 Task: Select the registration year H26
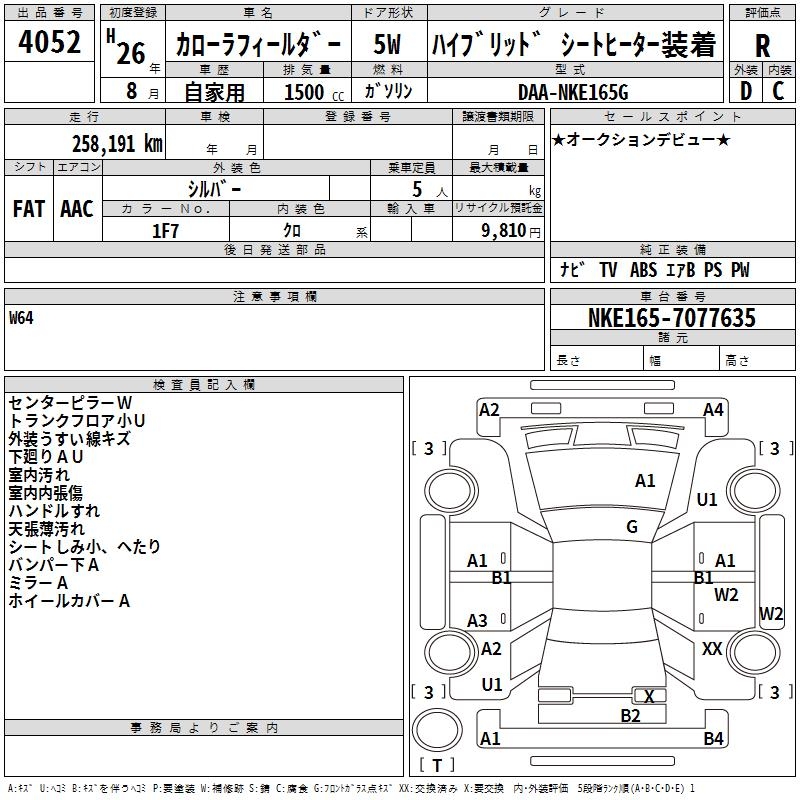(x=127, y=47)
